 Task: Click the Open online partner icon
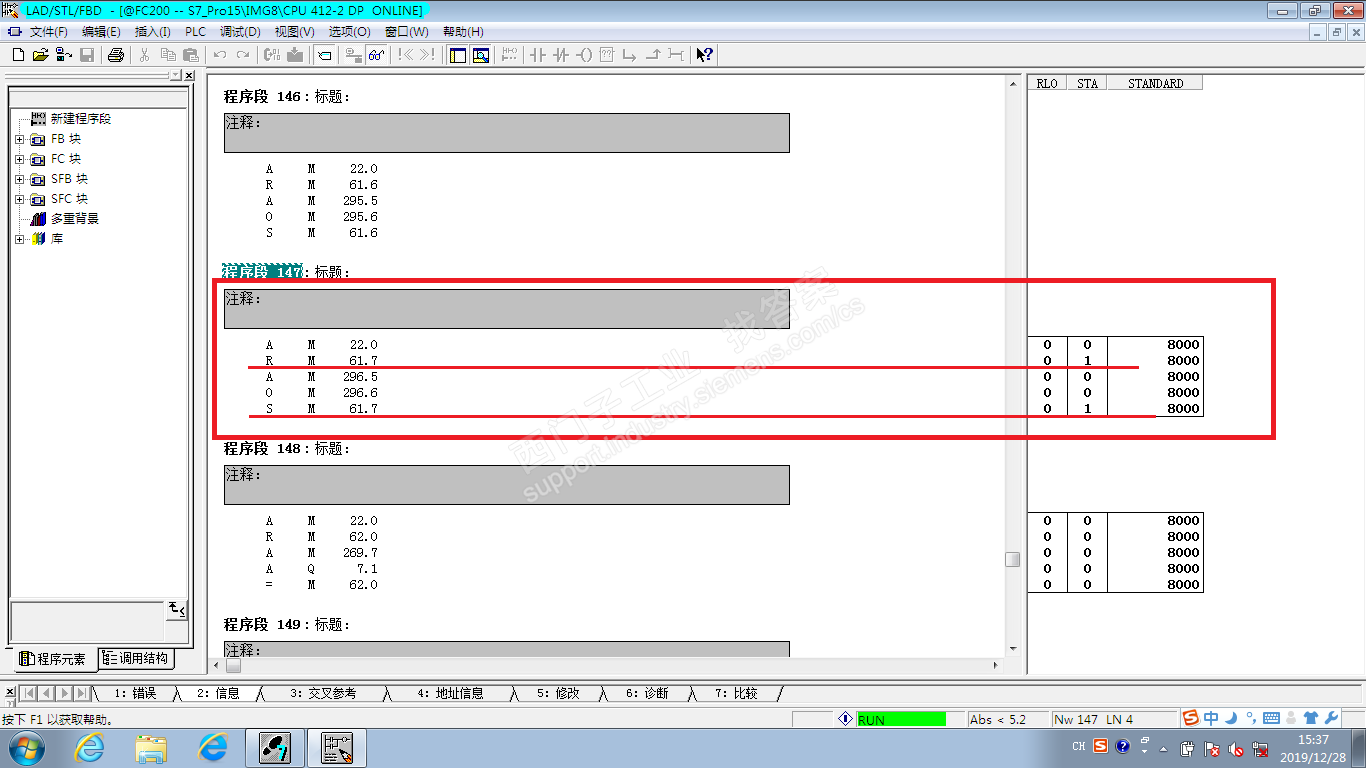pyautogui.click(x=64, y=55)
